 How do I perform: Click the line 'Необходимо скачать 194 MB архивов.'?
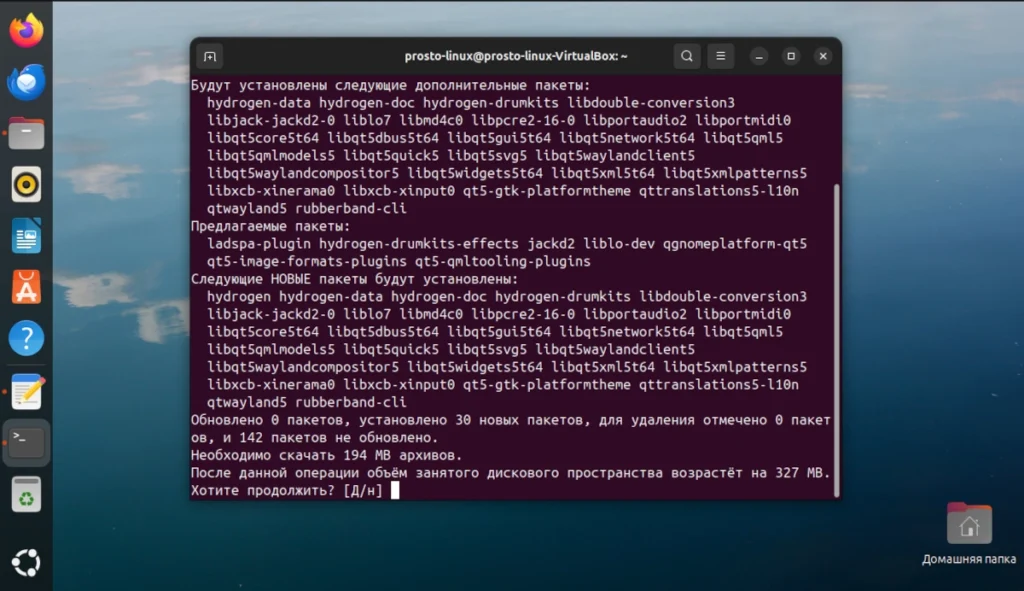[326, 455]
